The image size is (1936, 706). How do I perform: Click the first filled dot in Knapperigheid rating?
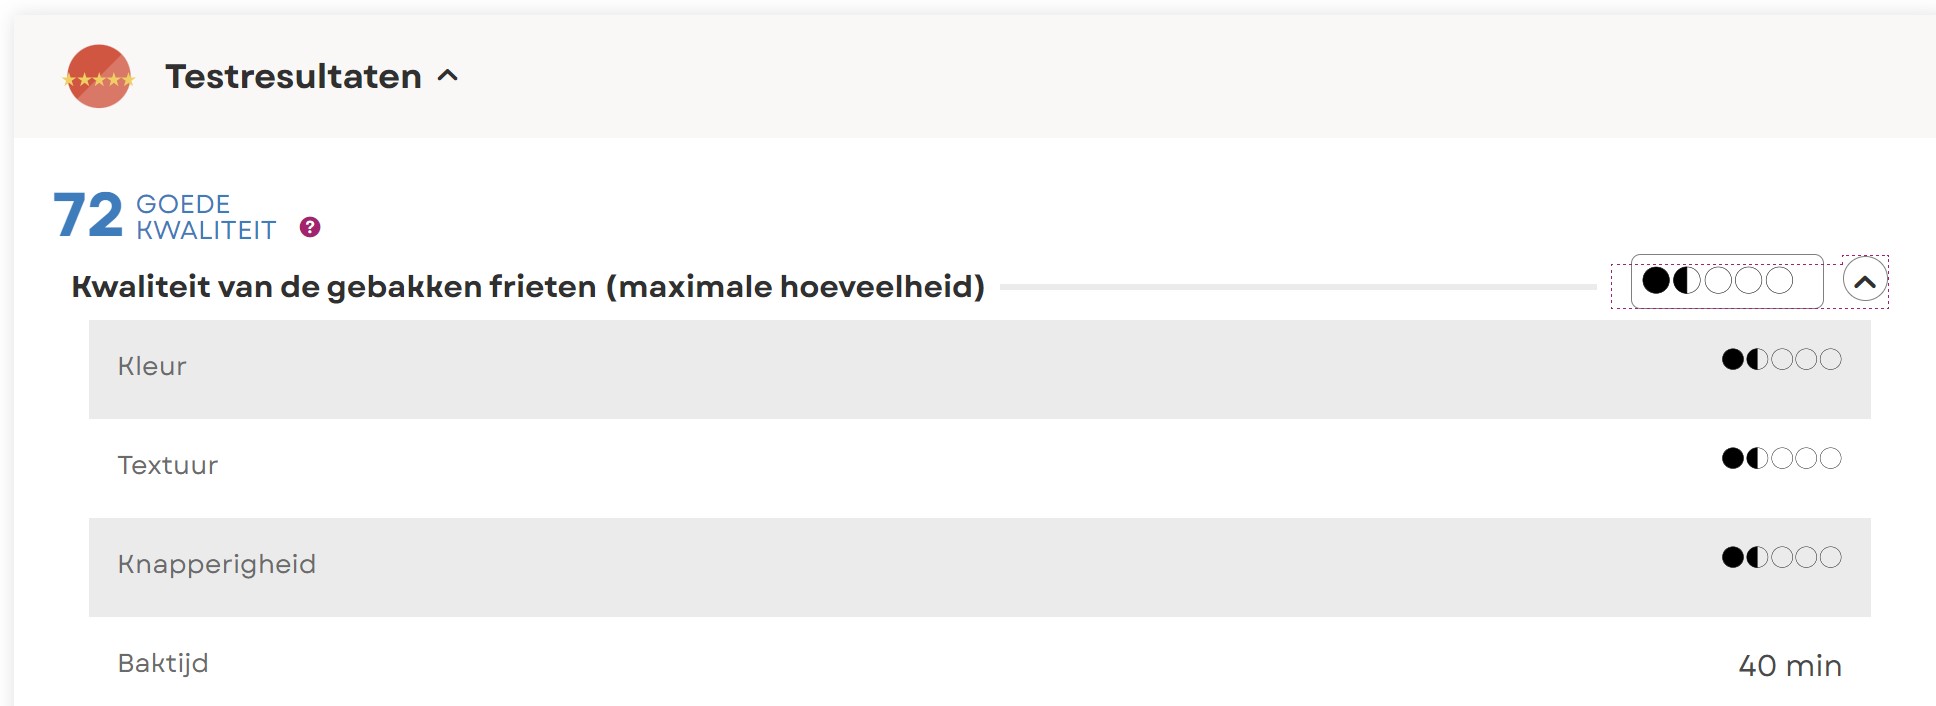(1733, 557)
